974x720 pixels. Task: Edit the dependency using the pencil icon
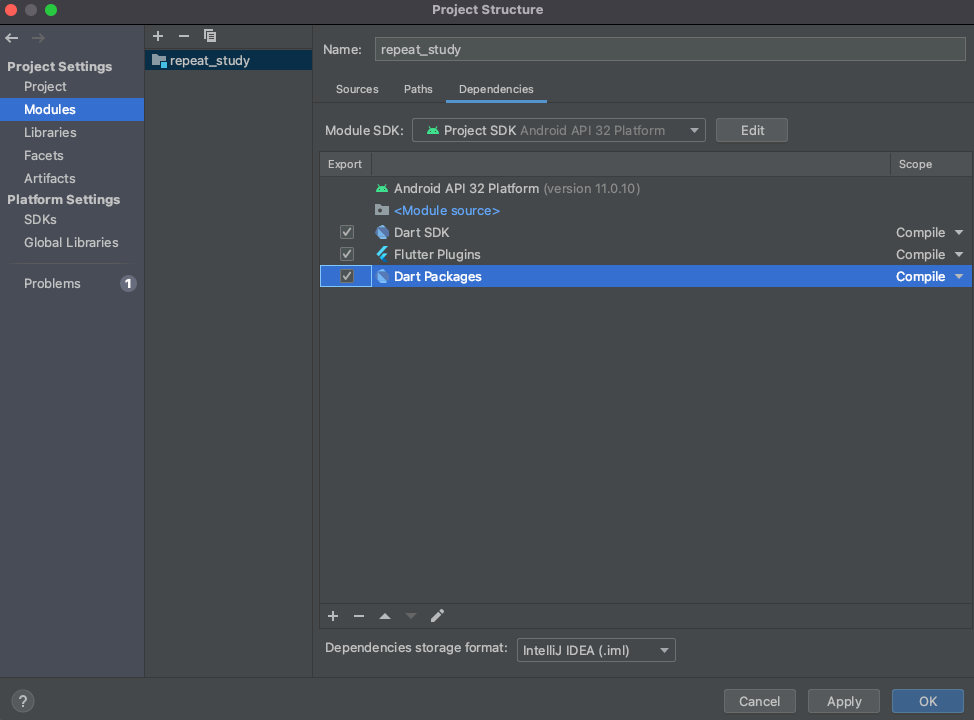point(437,616)
